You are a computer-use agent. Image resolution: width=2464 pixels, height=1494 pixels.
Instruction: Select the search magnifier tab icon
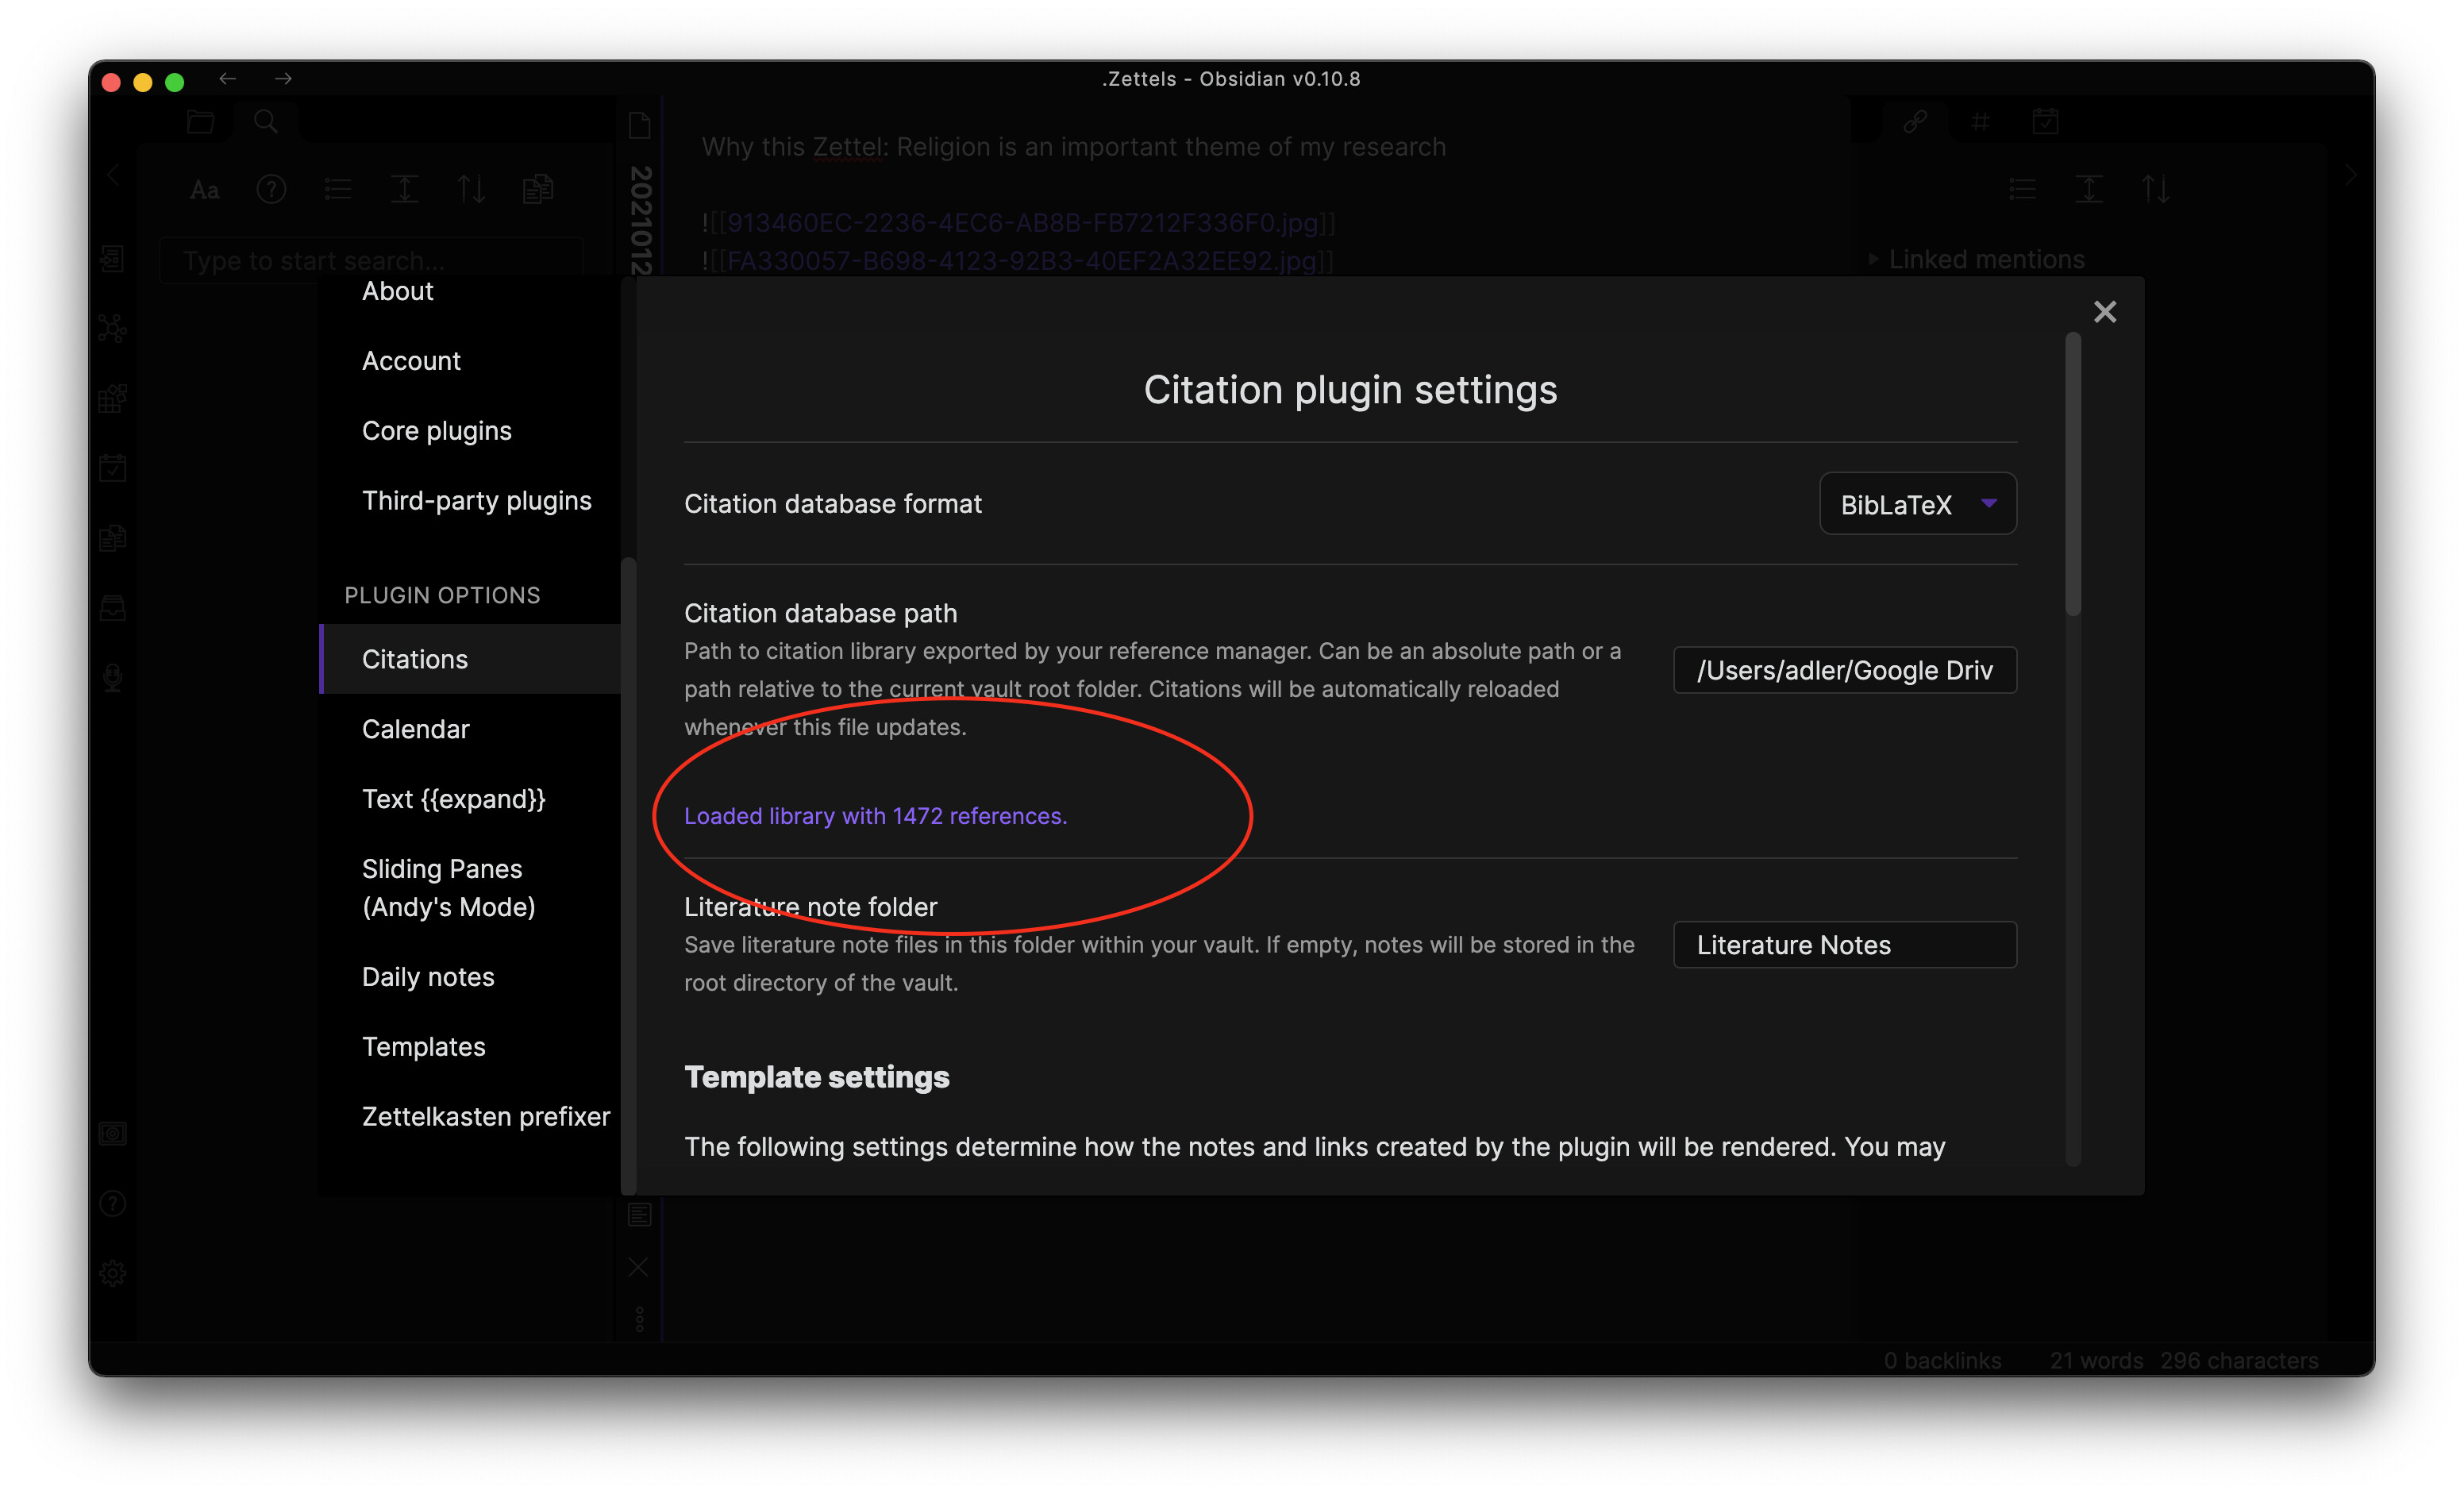tap(265, 122)
